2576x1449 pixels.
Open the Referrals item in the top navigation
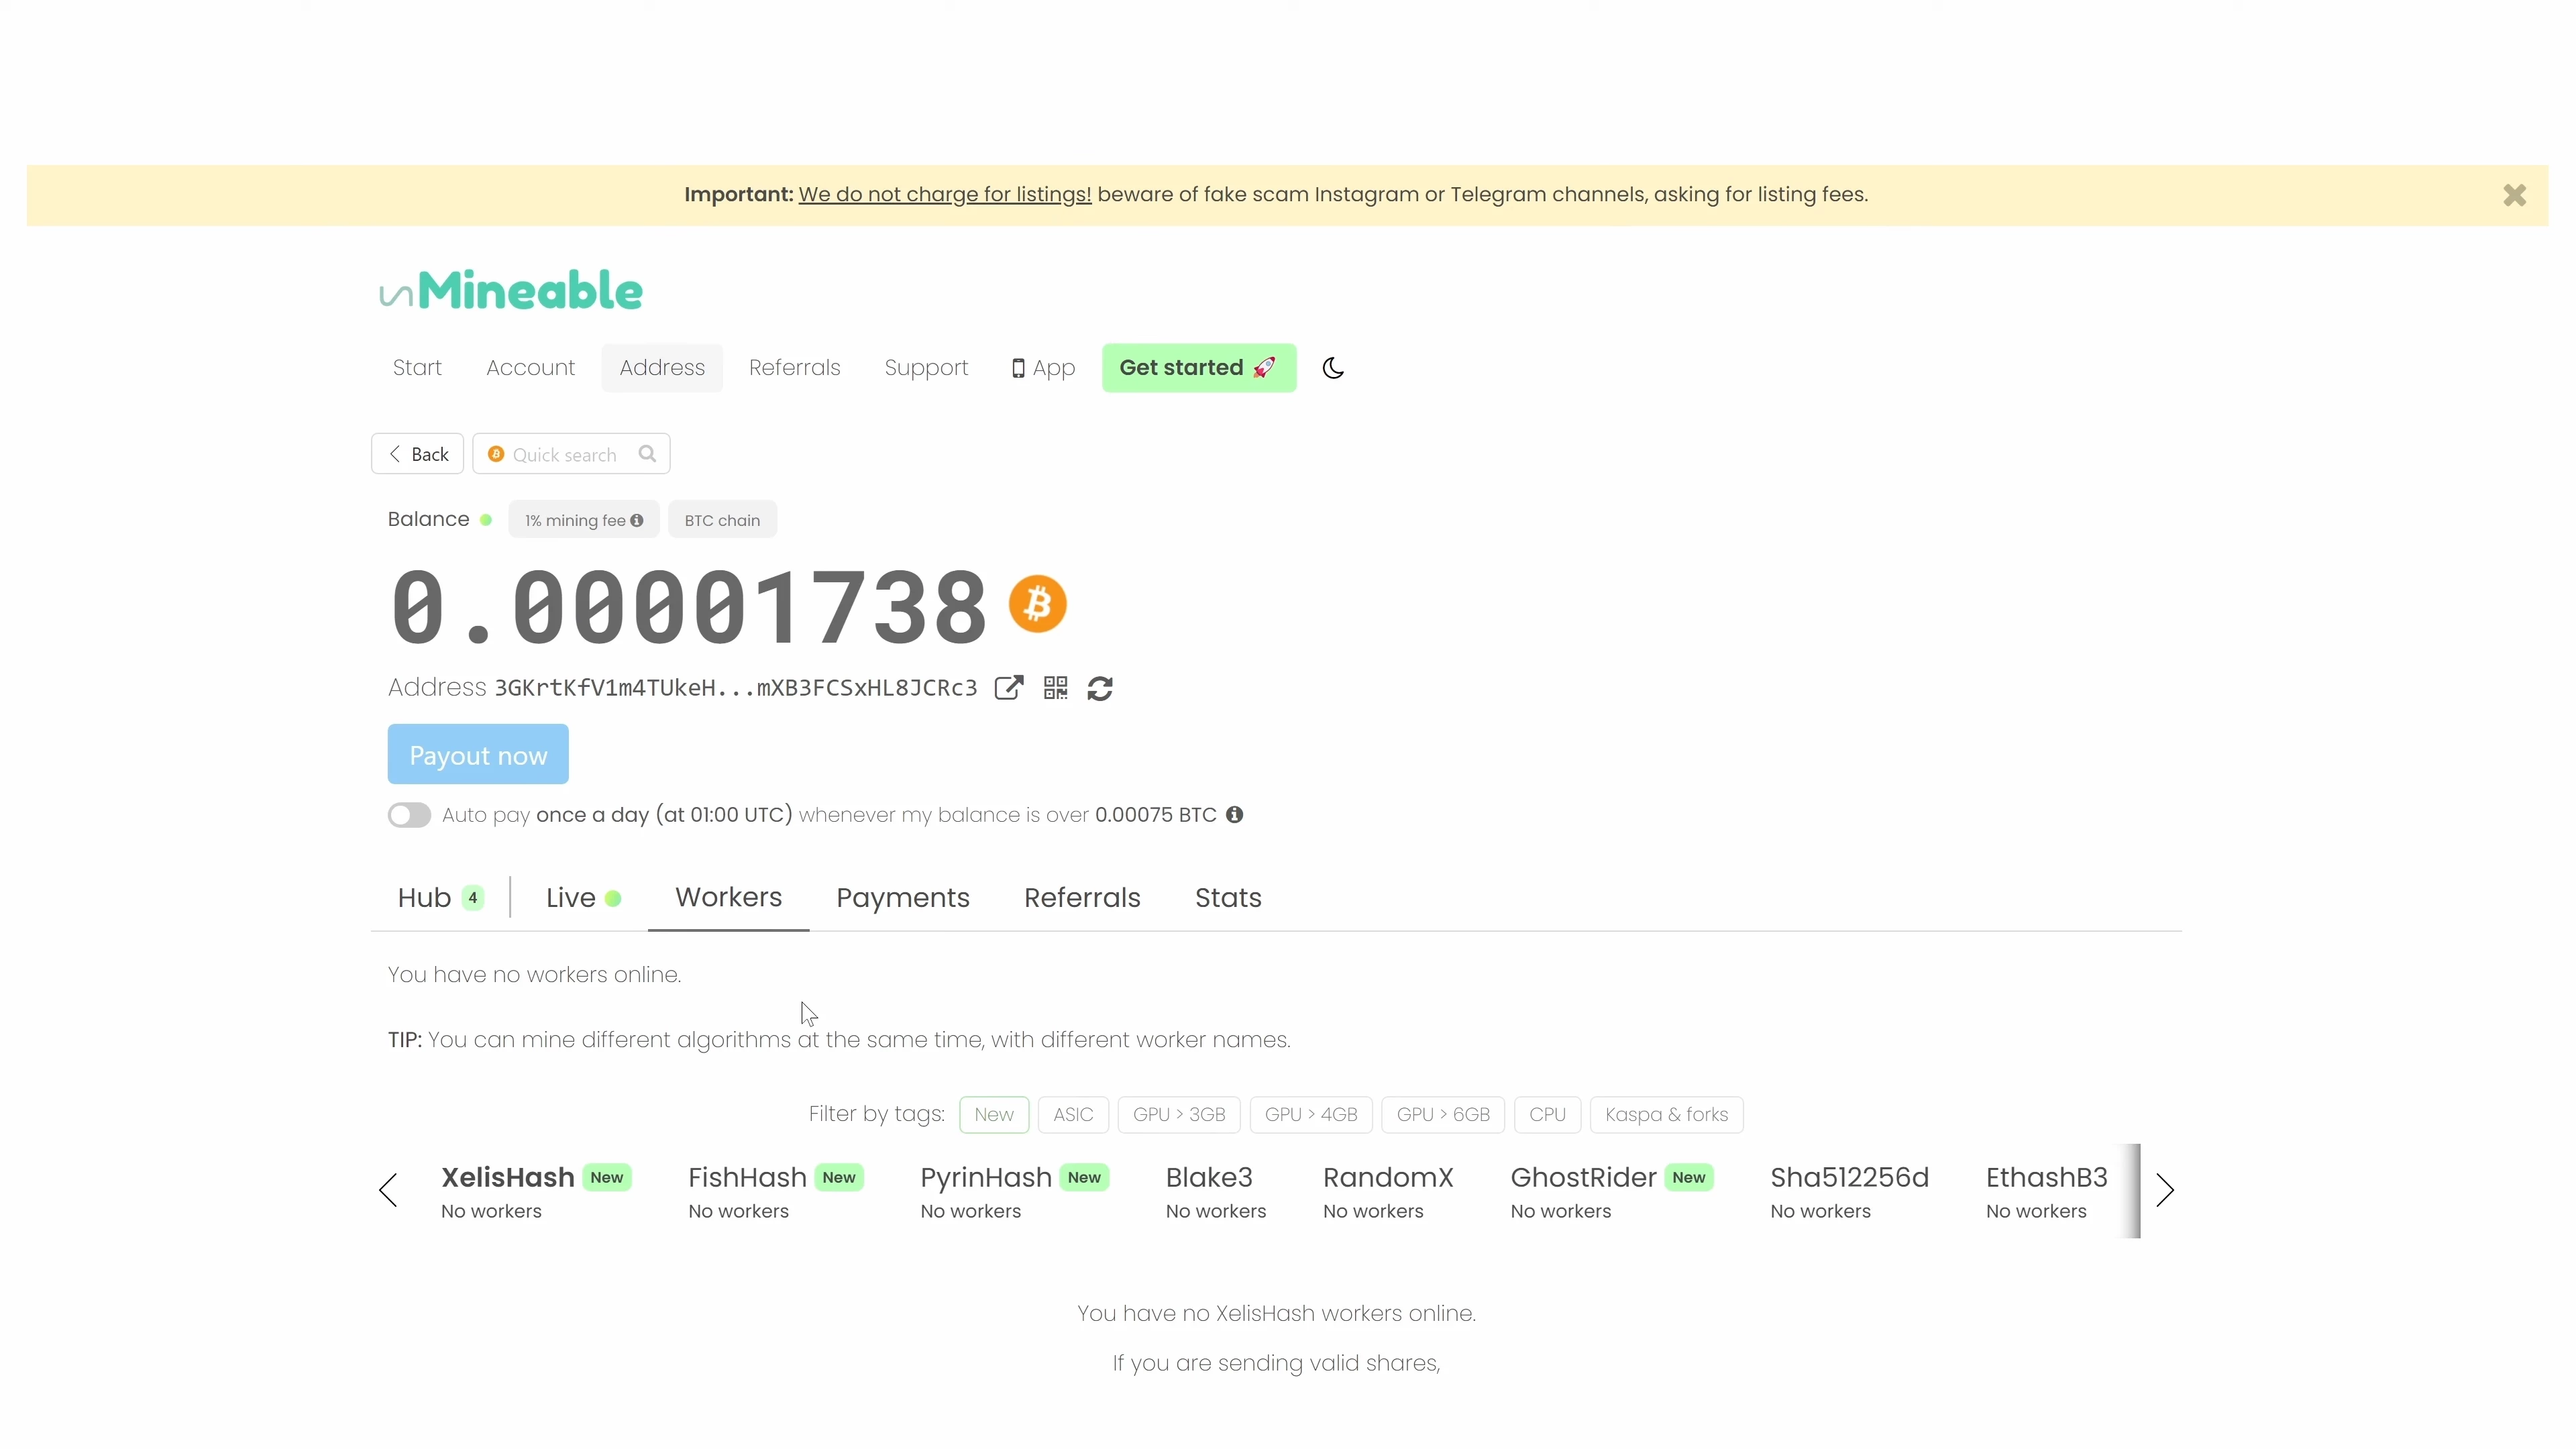click(794, 368)
